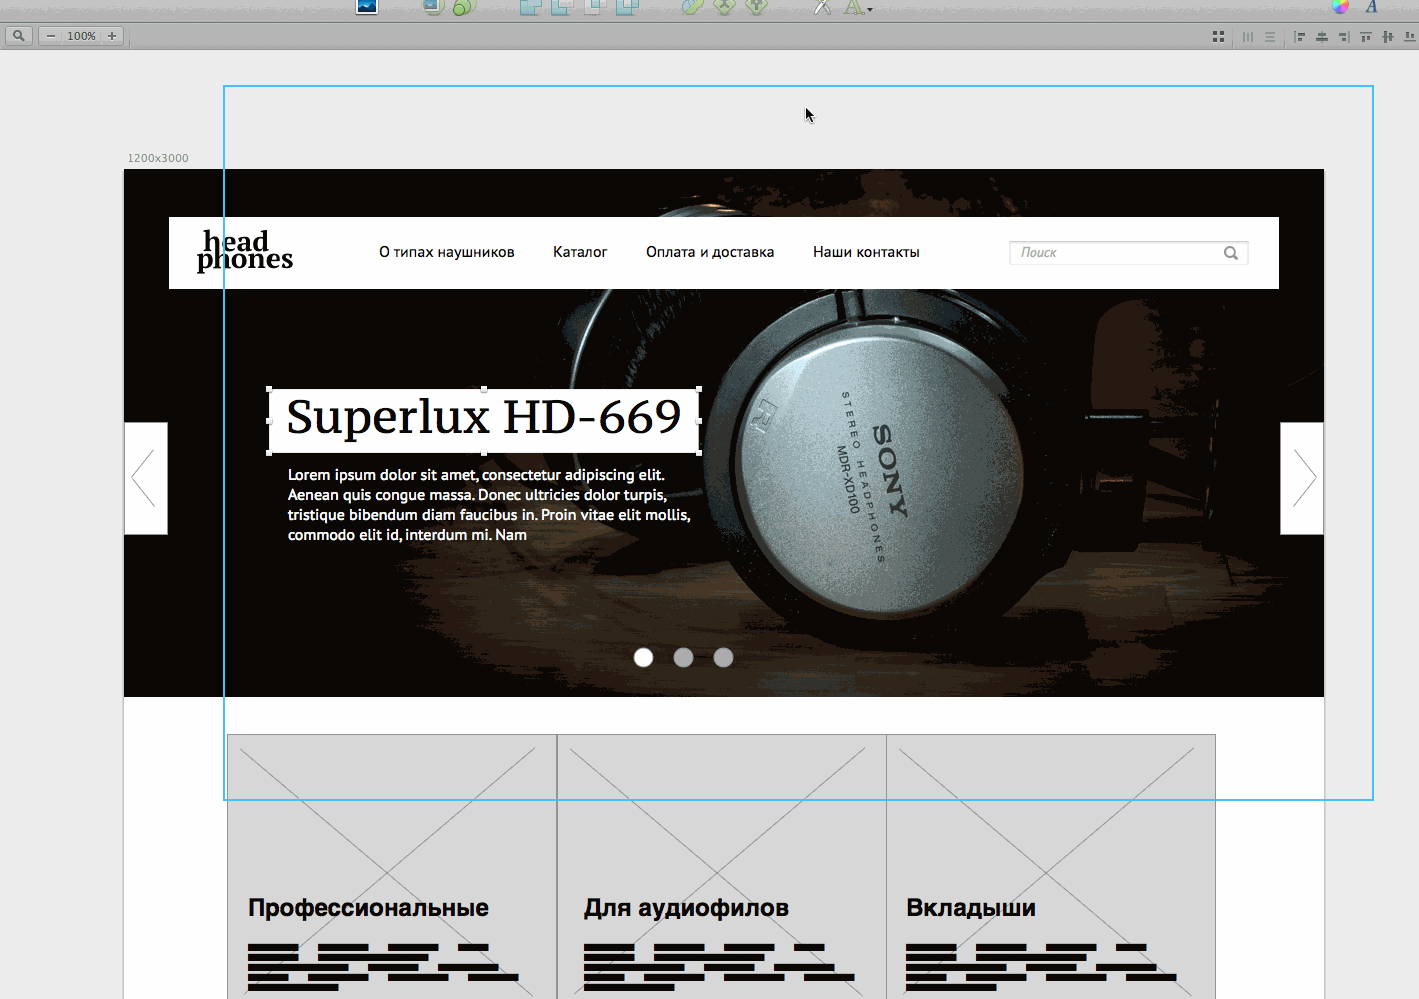Select the second slider dot
1419x999 pixels.
pos(684,657)
